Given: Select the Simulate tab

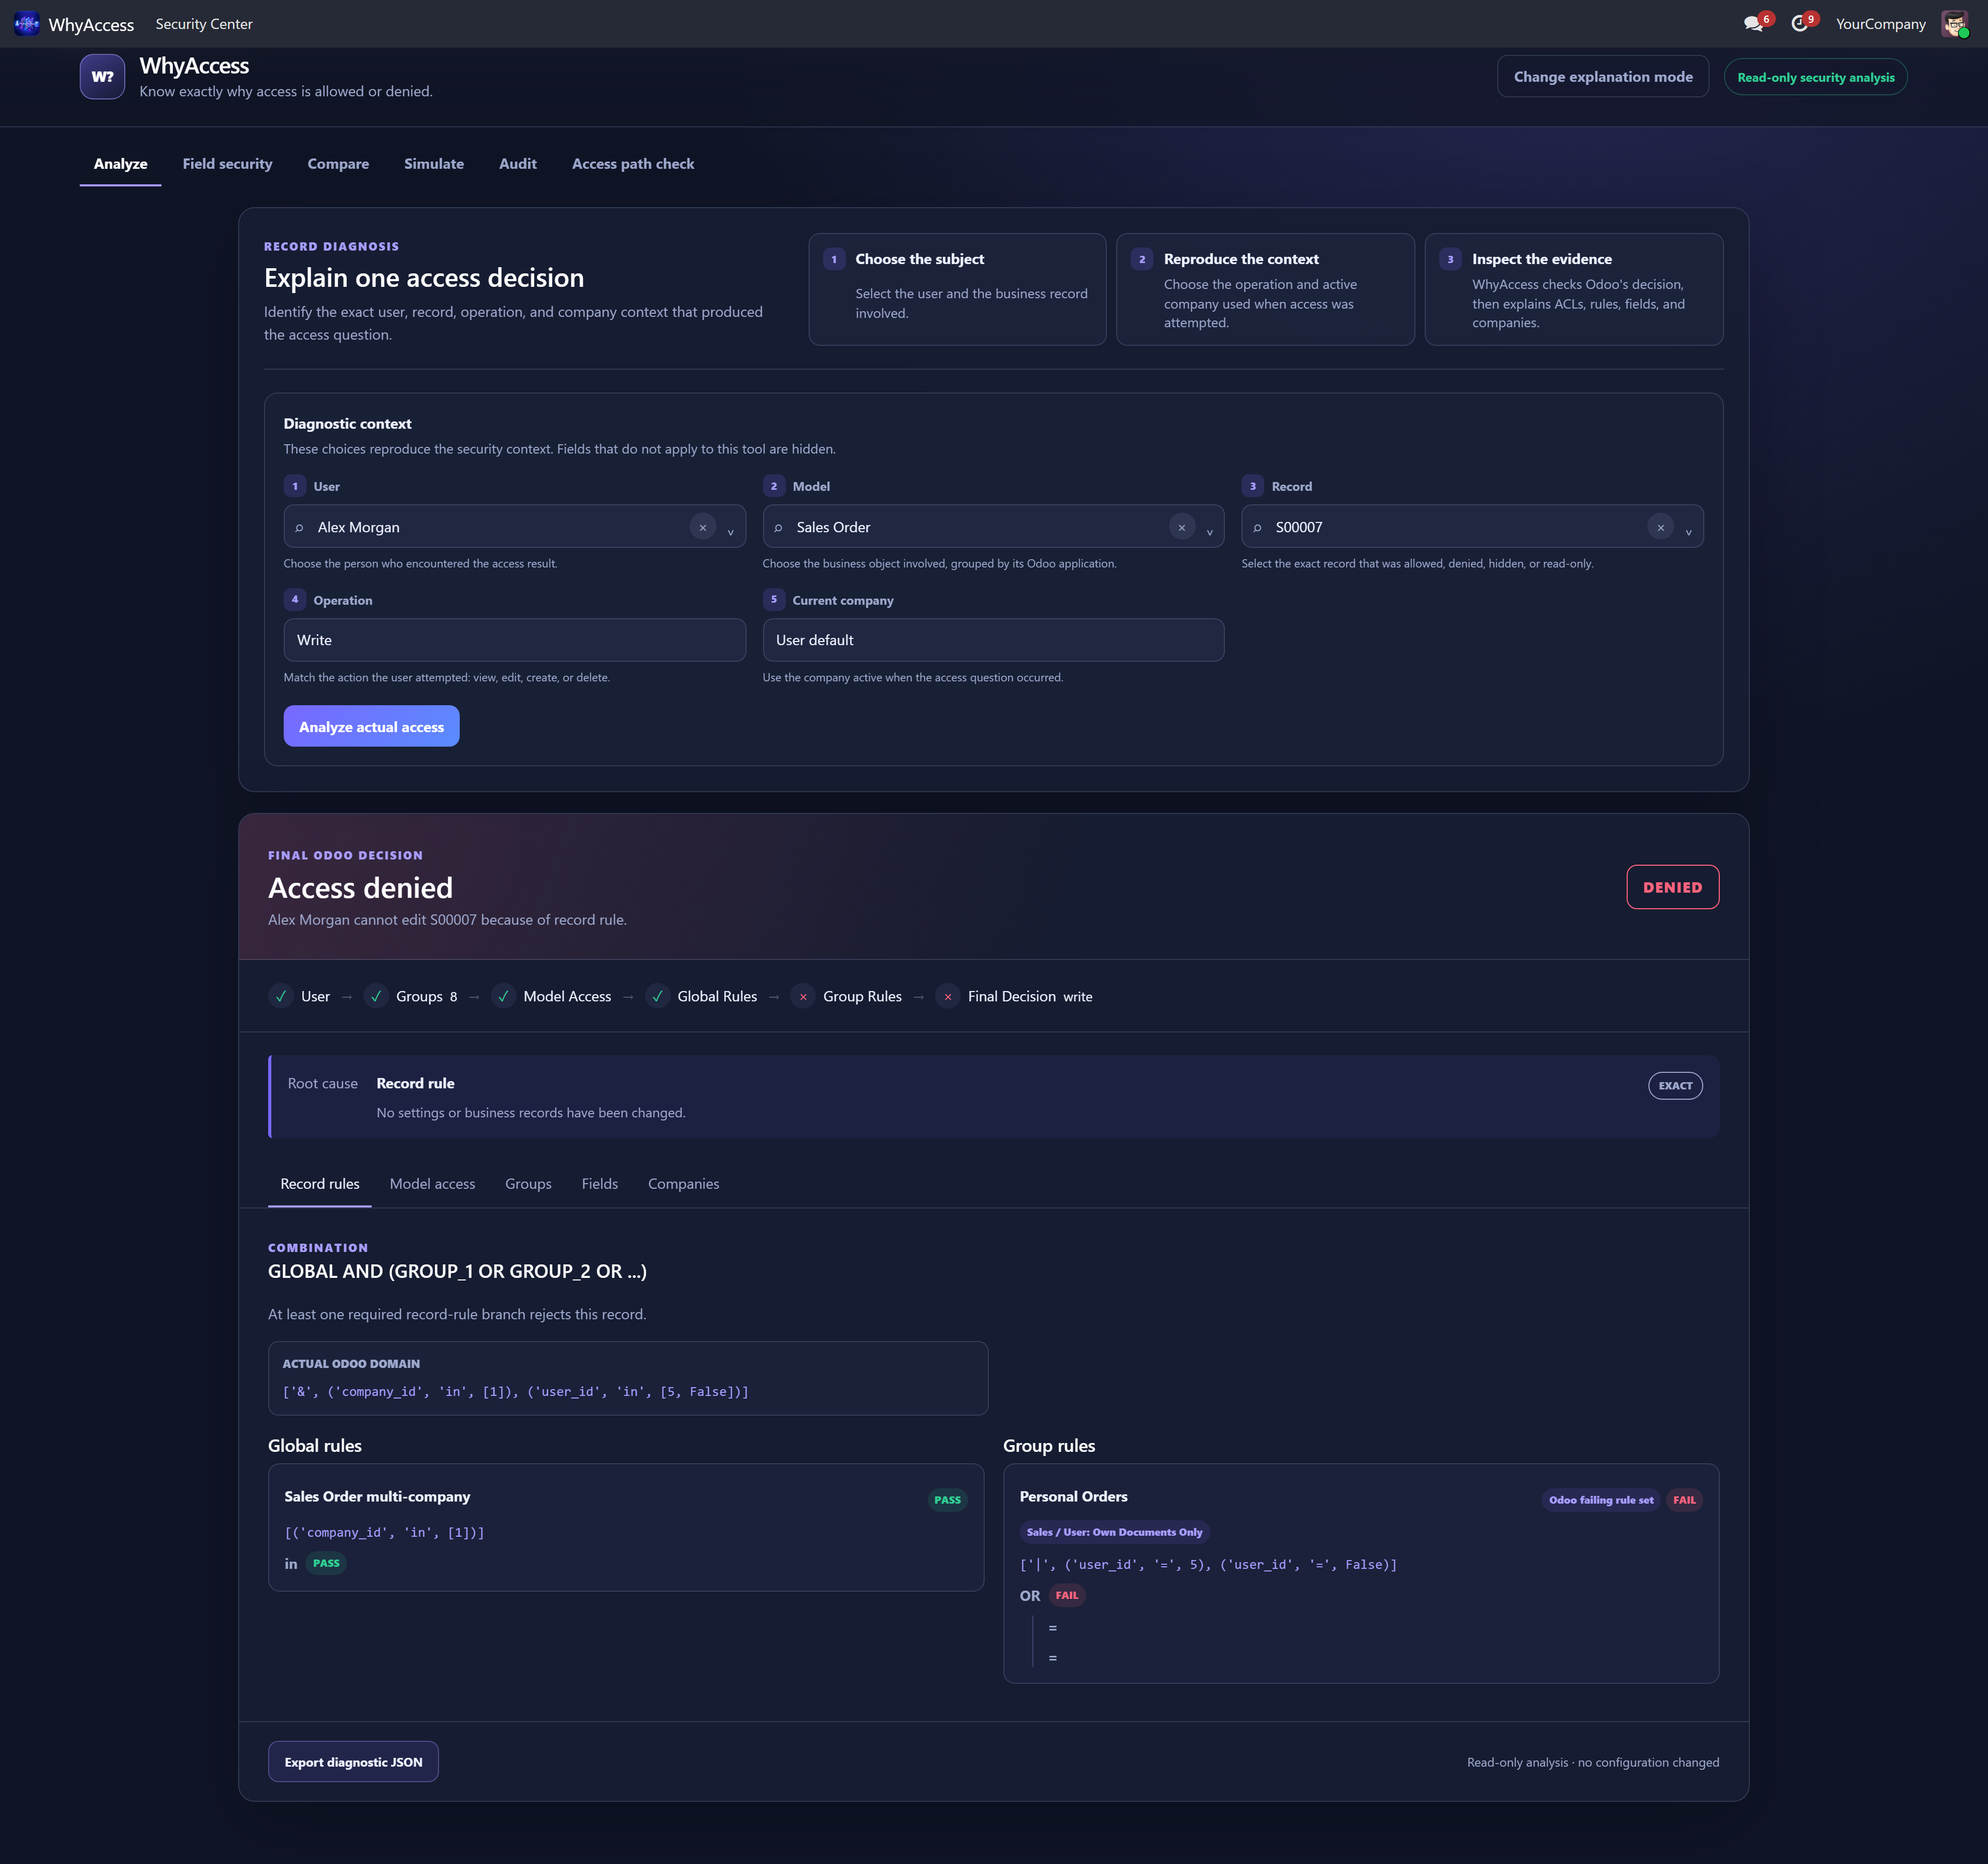Looking at the screenshot, I should (434, 164).
